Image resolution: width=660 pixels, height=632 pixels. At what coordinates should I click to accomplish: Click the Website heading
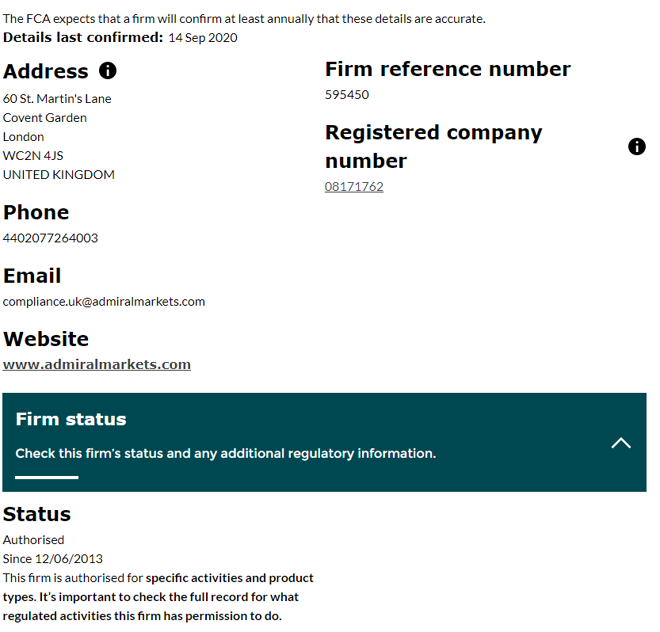(x=46, y=339)
